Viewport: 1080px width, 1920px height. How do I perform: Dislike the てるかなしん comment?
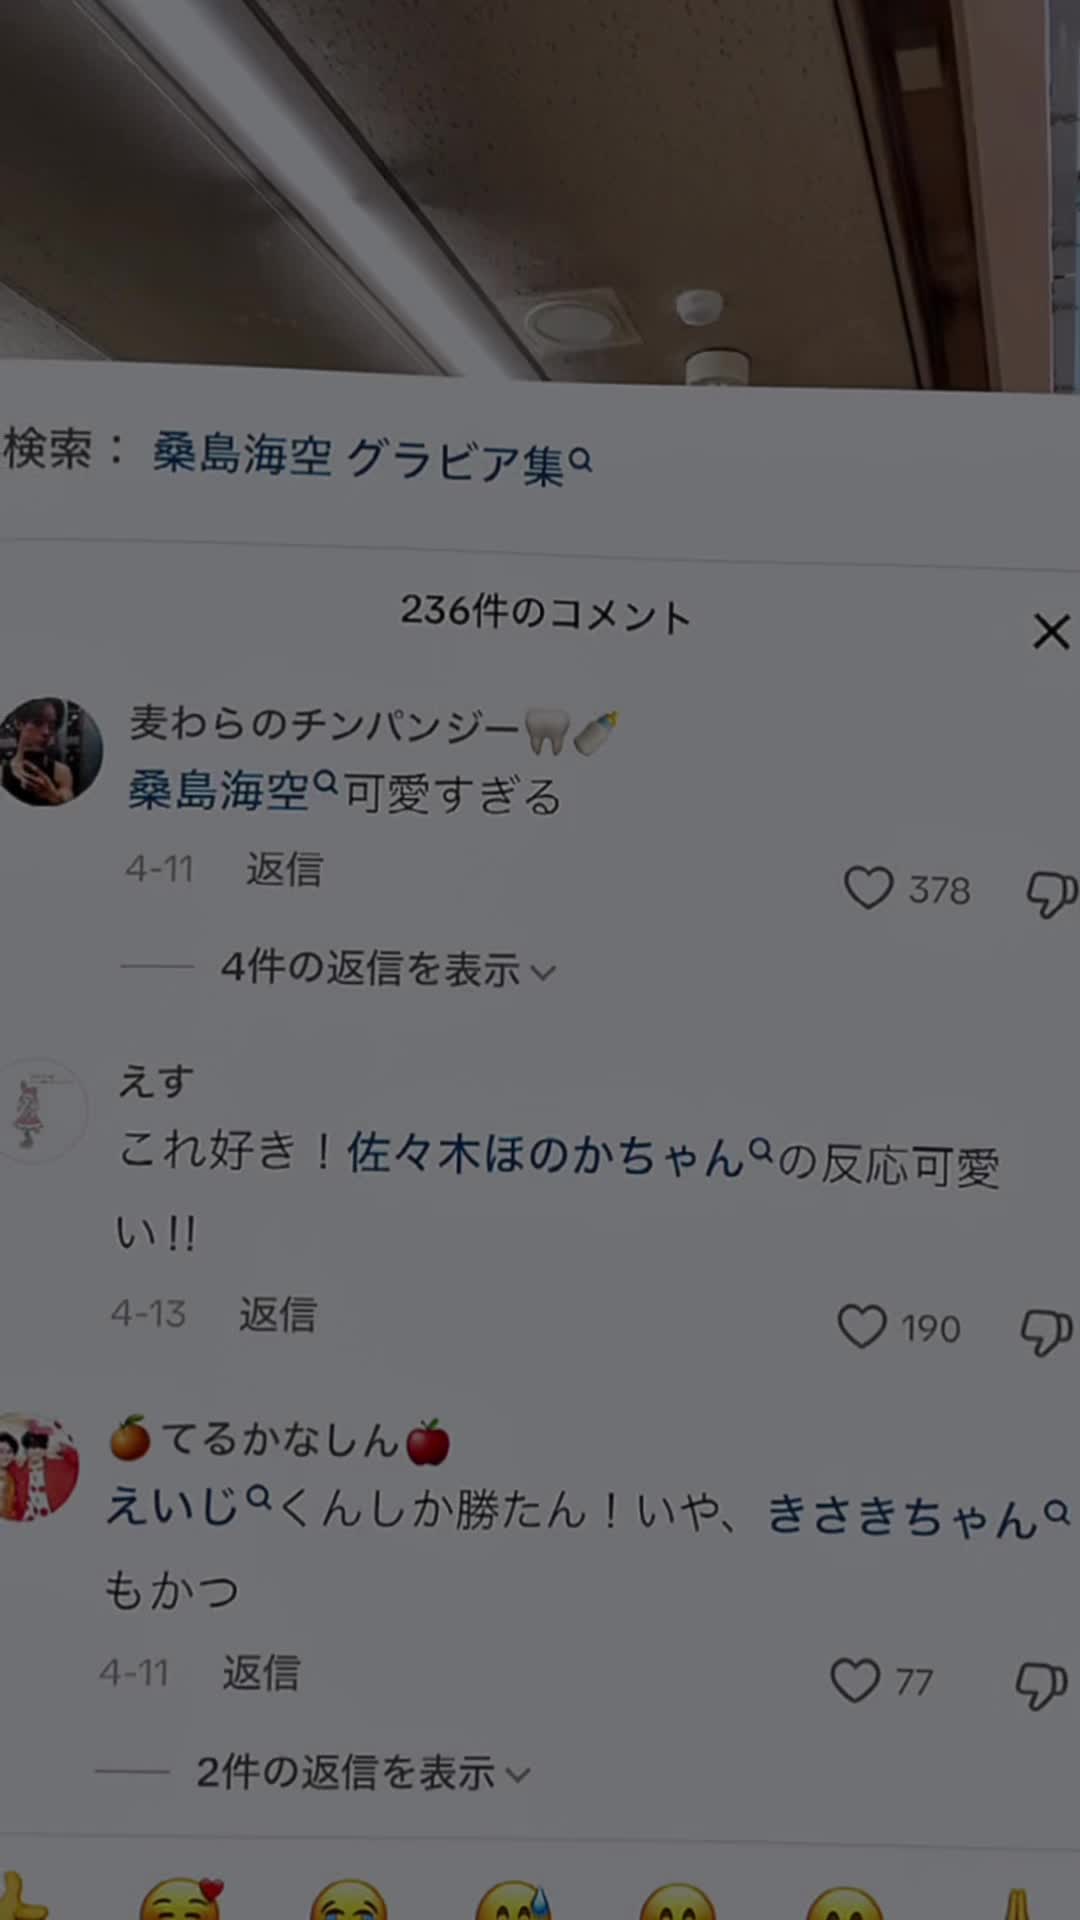(1041, 1686)
